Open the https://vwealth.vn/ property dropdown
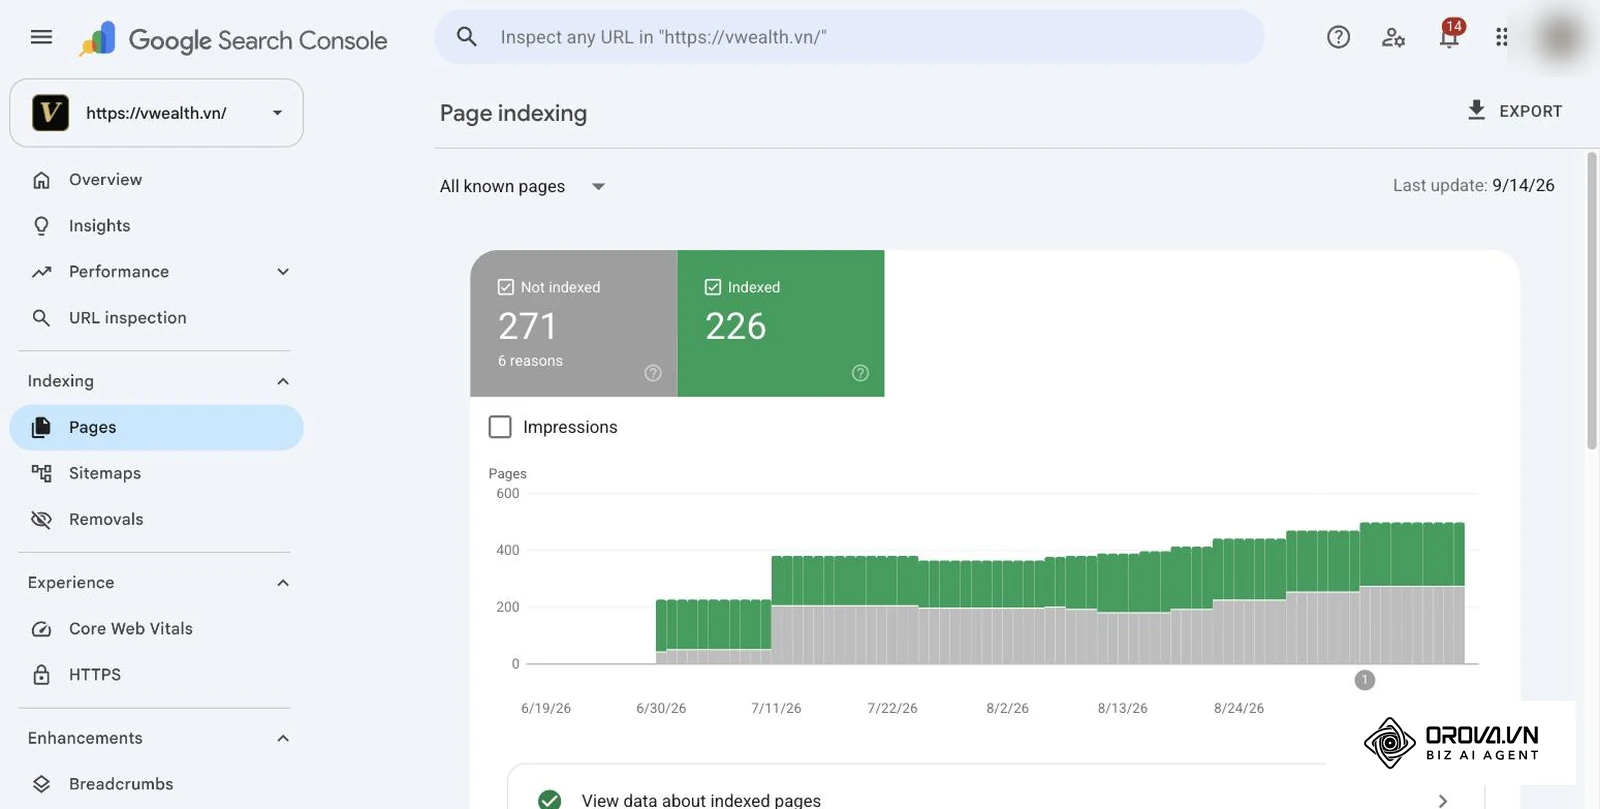The width and height of the screenshot is (1600, 809). click(156, 113)
